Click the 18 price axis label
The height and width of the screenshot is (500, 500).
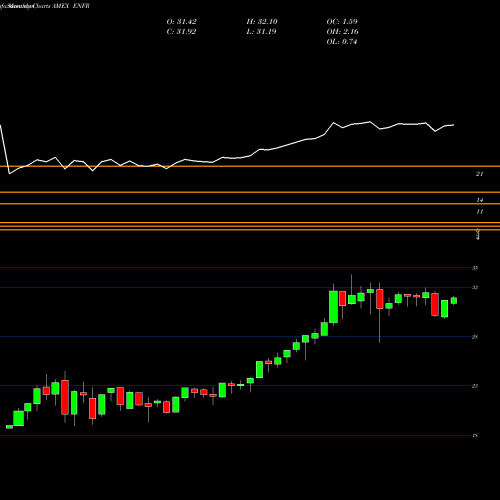tap(475, 435)
